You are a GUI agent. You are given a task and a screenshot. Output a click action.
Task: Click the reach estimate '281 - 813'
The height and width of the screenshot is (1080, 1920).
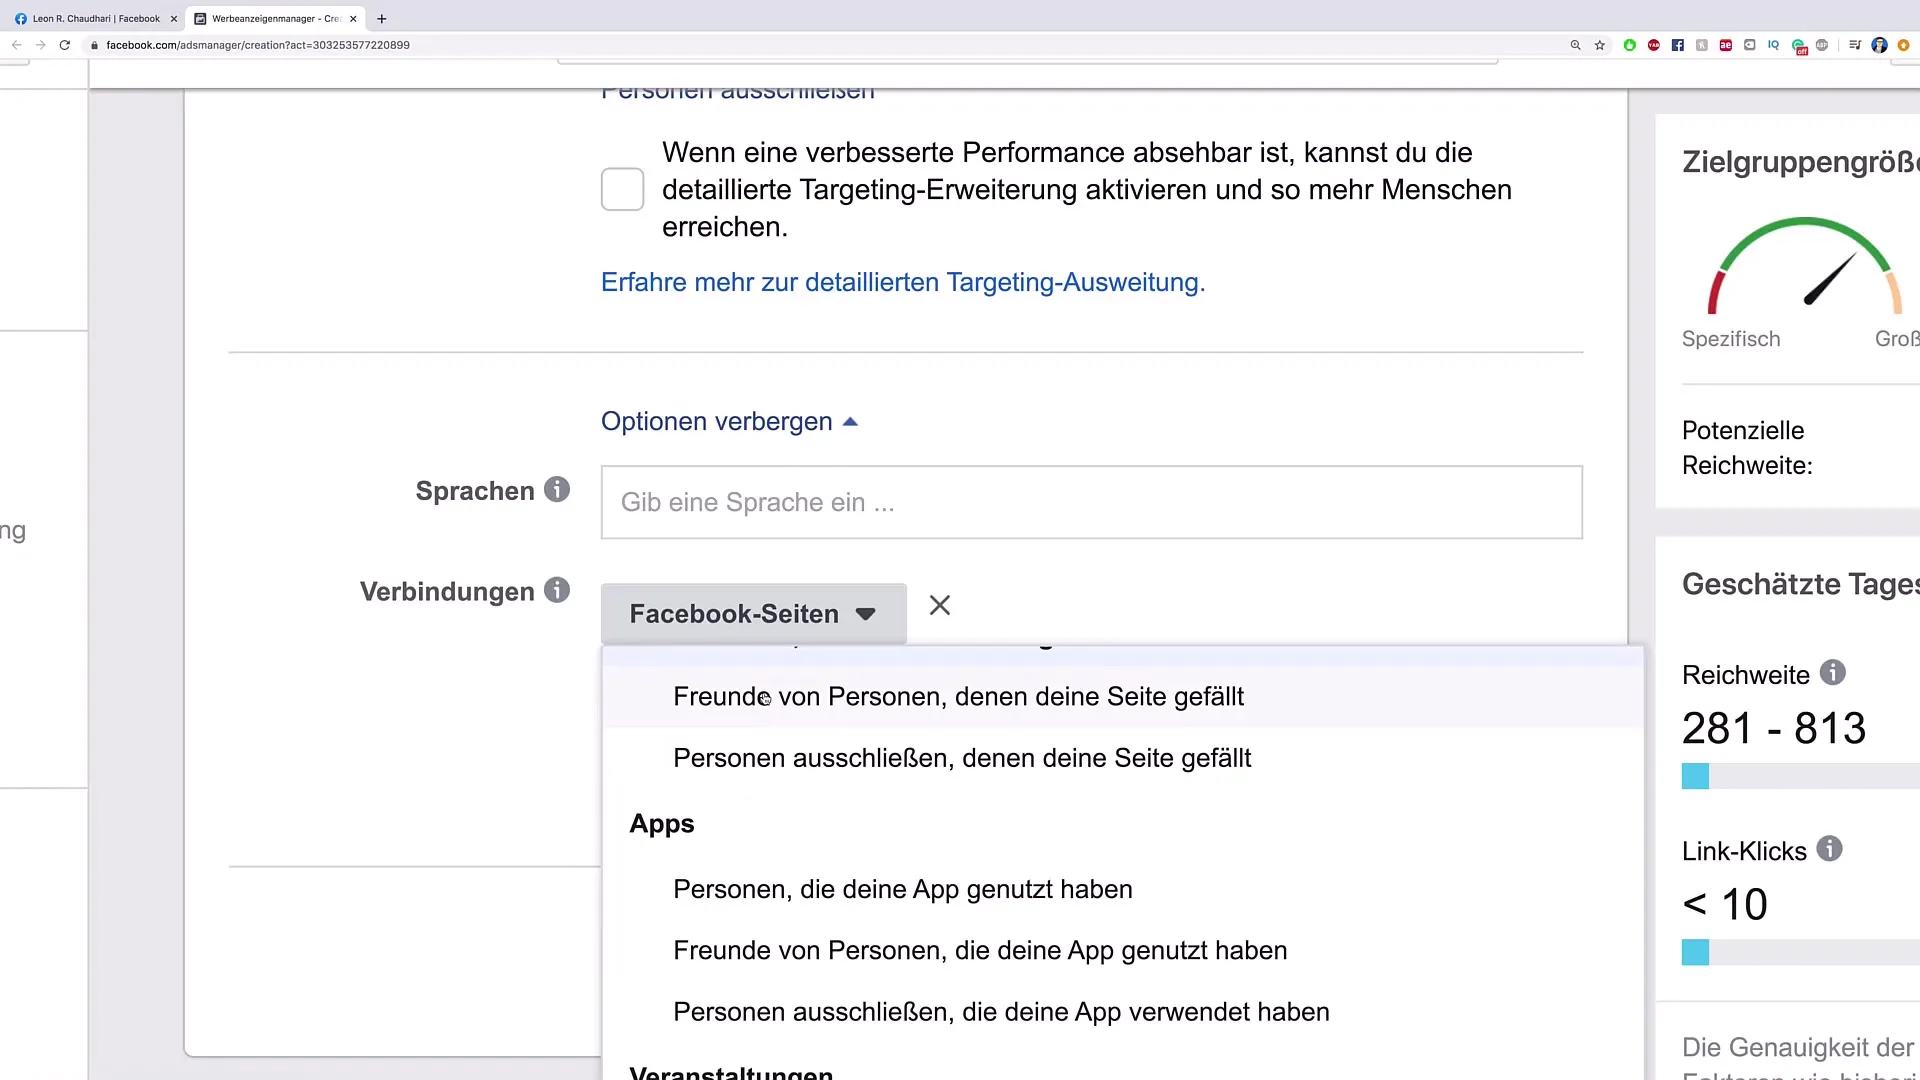coord(1774,728)
